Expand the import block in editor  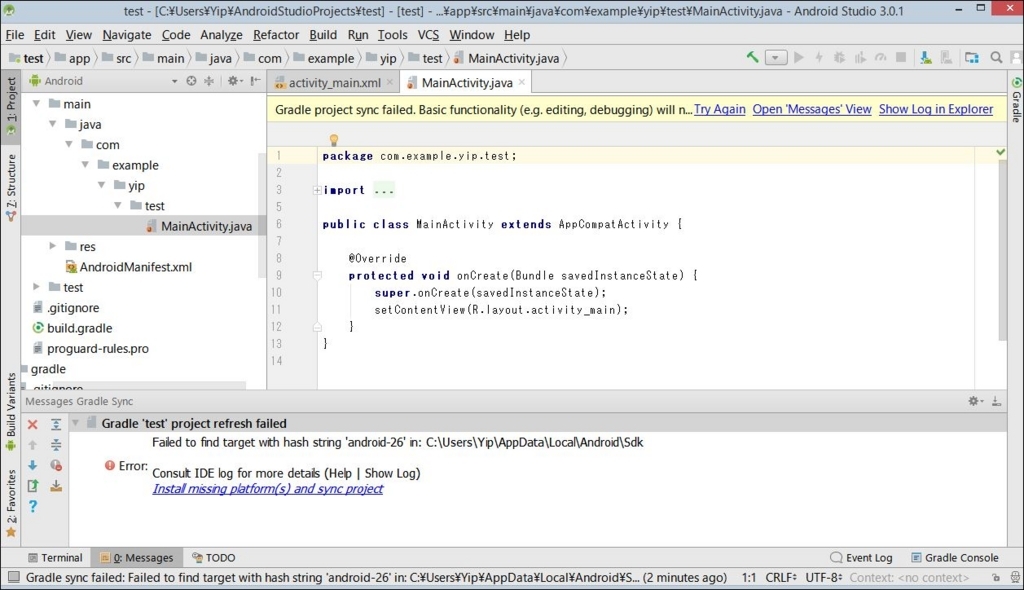(317, 190)
